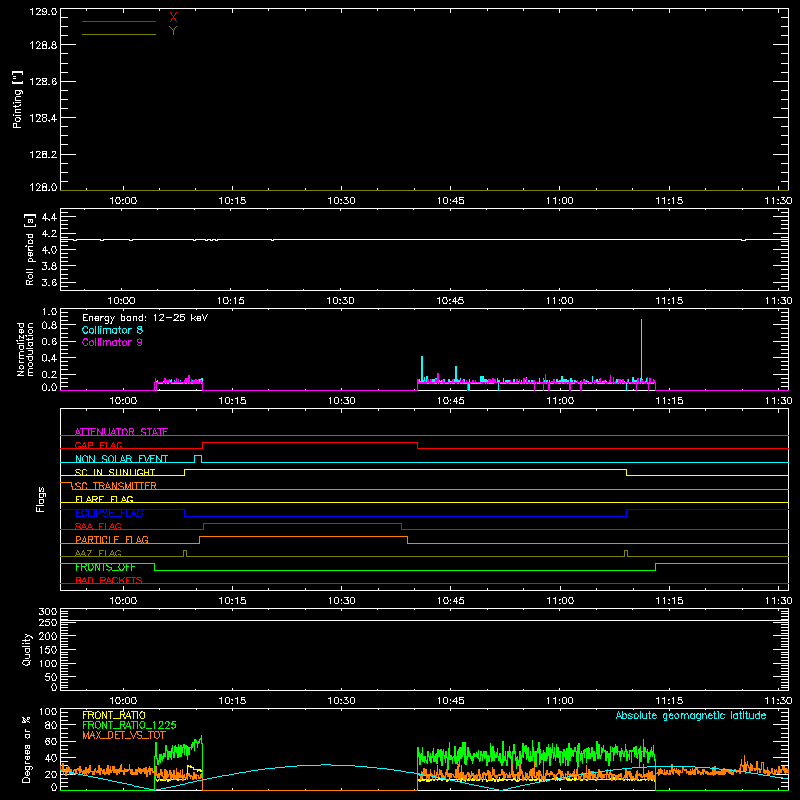The image size is (800, 800).
Task: Click the 11:30 time label under the Pointing plot
Action: 778,201
